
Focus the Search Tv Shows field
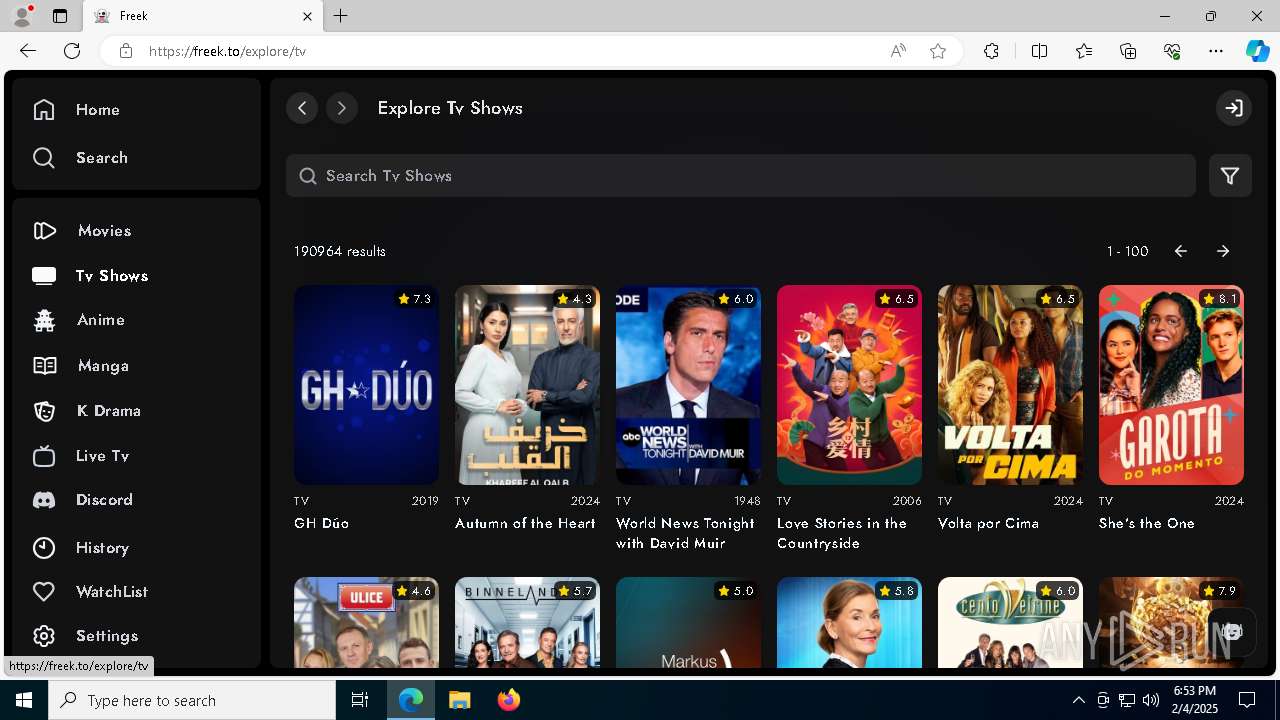(741, 176)
